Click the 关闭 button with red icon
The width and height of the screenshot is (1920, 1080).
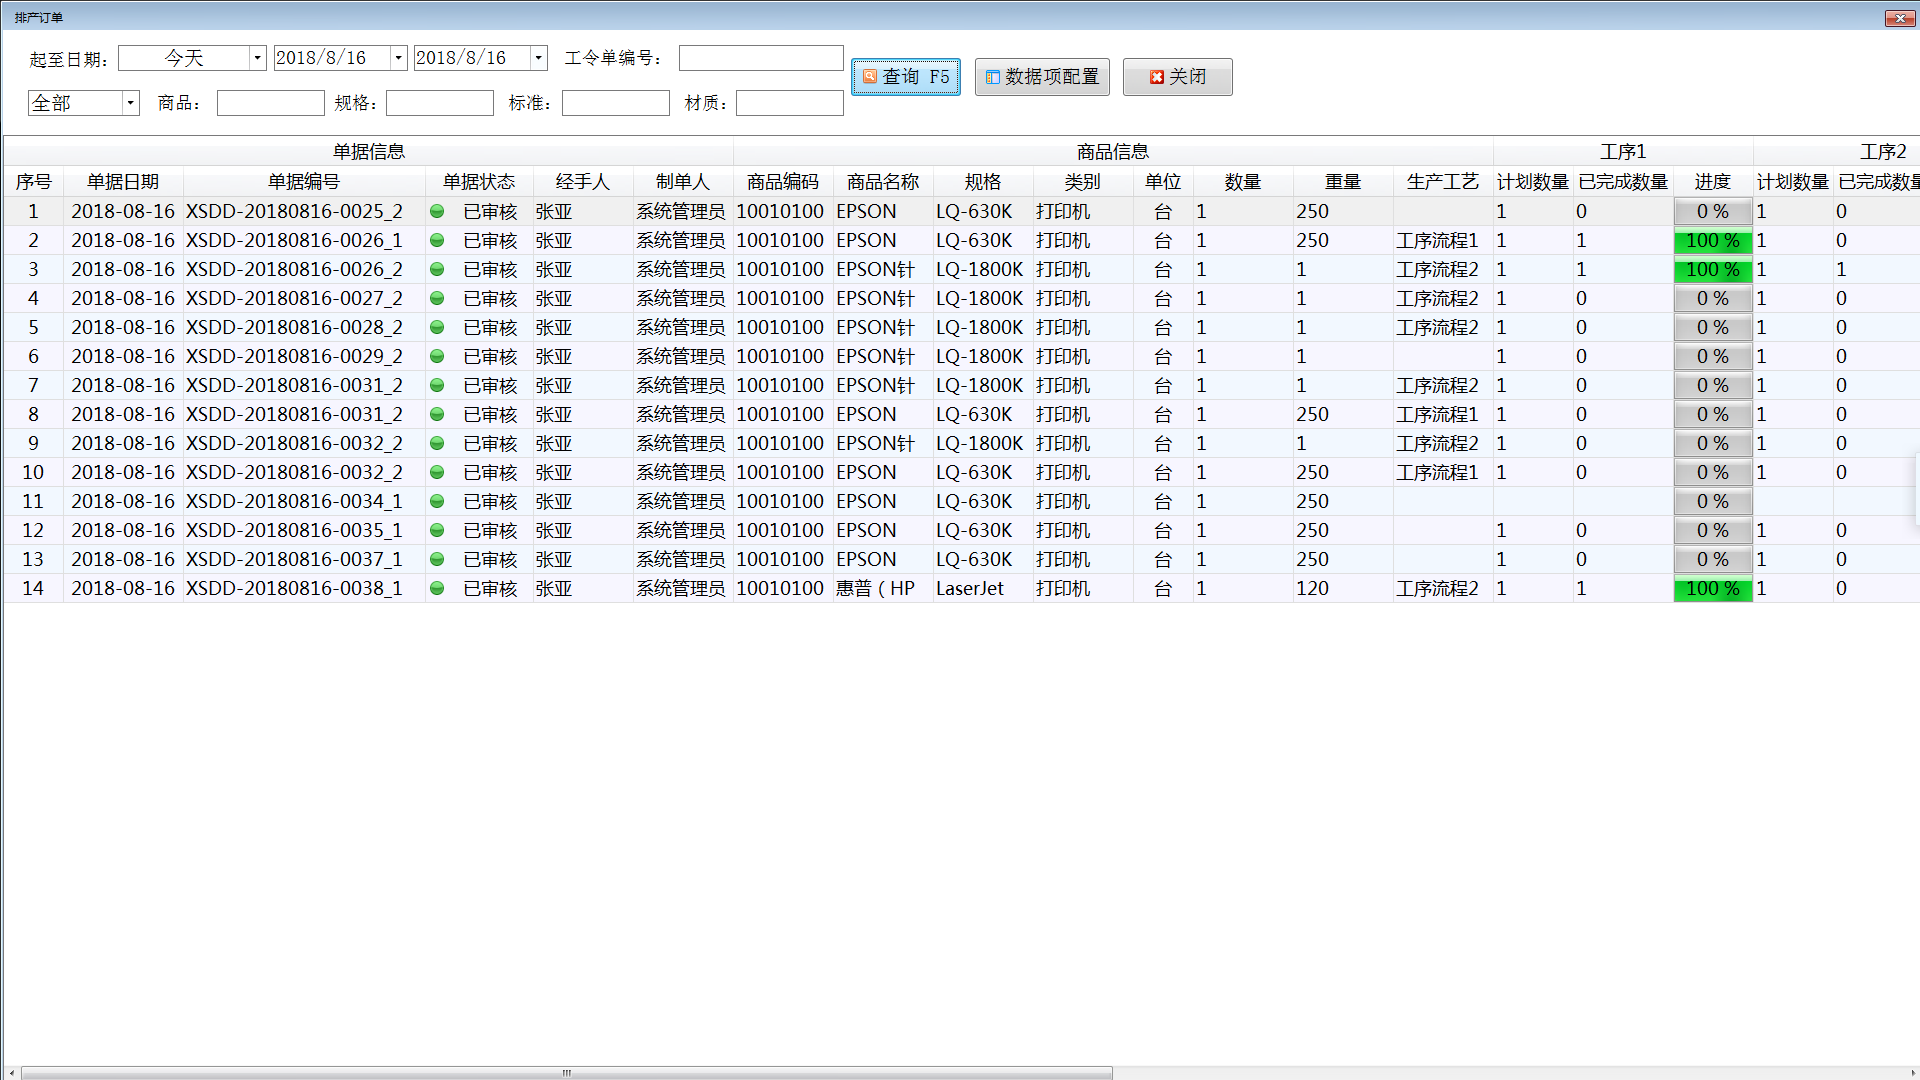[x=1177, y=77]
